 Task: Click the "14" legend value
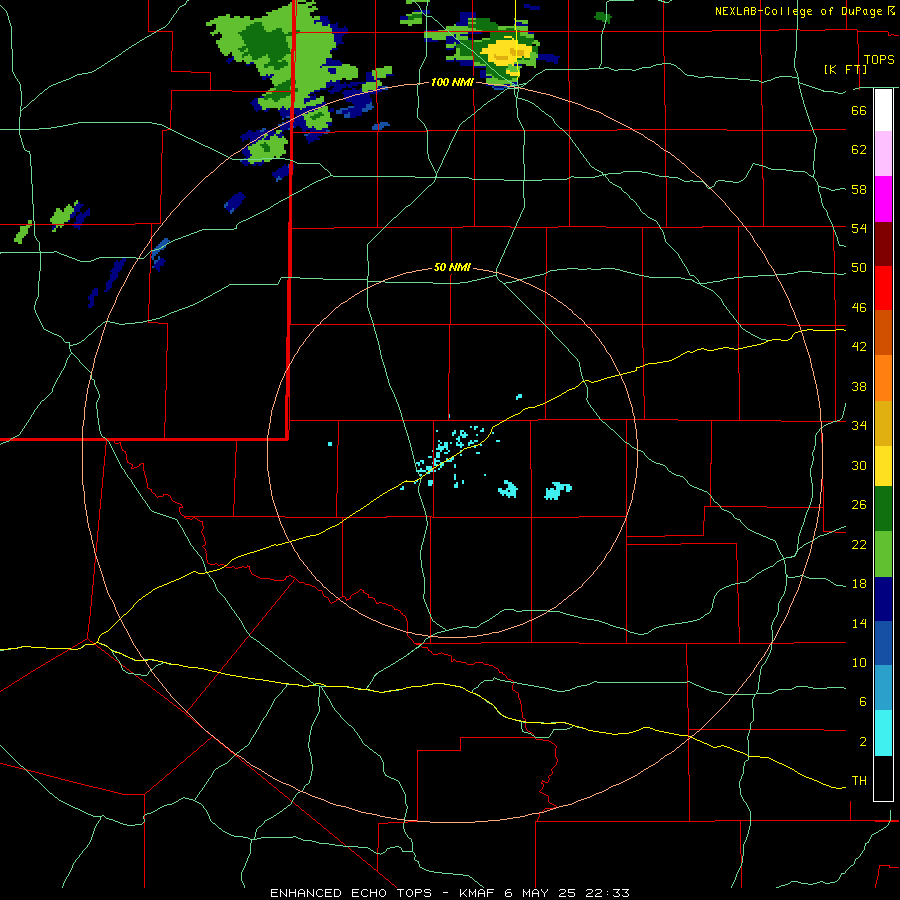tap(859, 623)
